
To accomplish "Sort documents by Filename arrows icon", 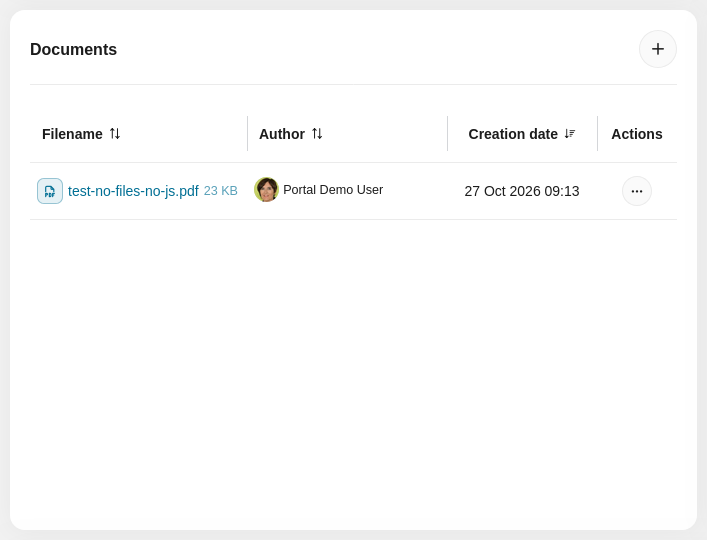I will click(x=115, y=133).
